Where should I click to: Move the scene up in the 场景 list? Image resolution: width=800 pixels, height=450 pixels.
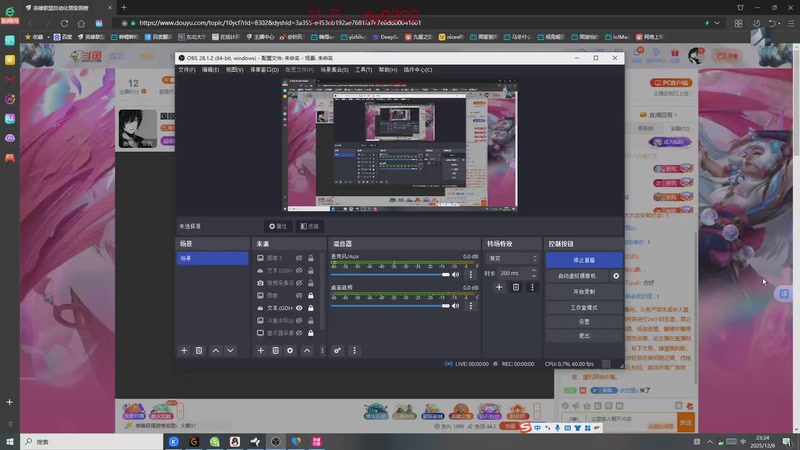tap(216, 351)
